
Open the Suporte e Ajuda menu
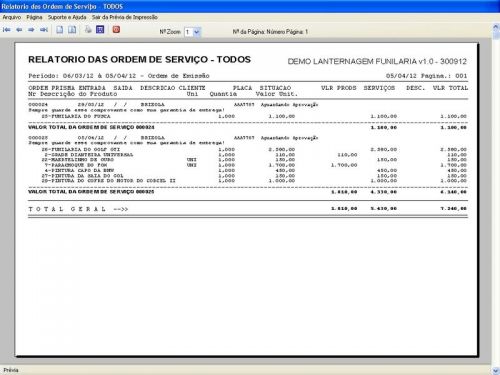coord(67,17)
